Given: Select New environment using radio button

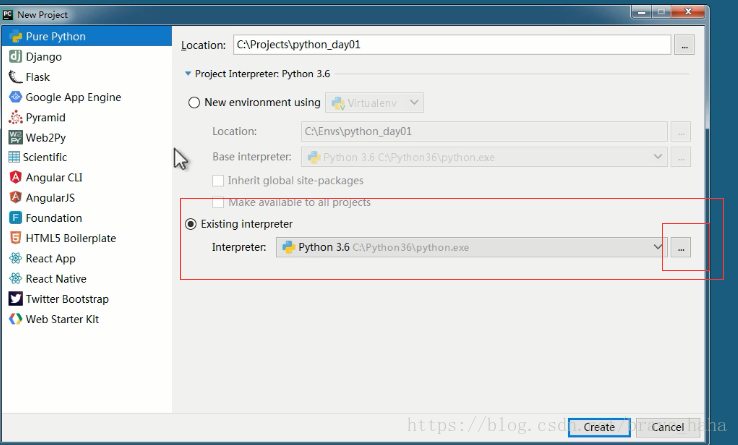Looking at the screenshot, I should click(x=194, y=103).
